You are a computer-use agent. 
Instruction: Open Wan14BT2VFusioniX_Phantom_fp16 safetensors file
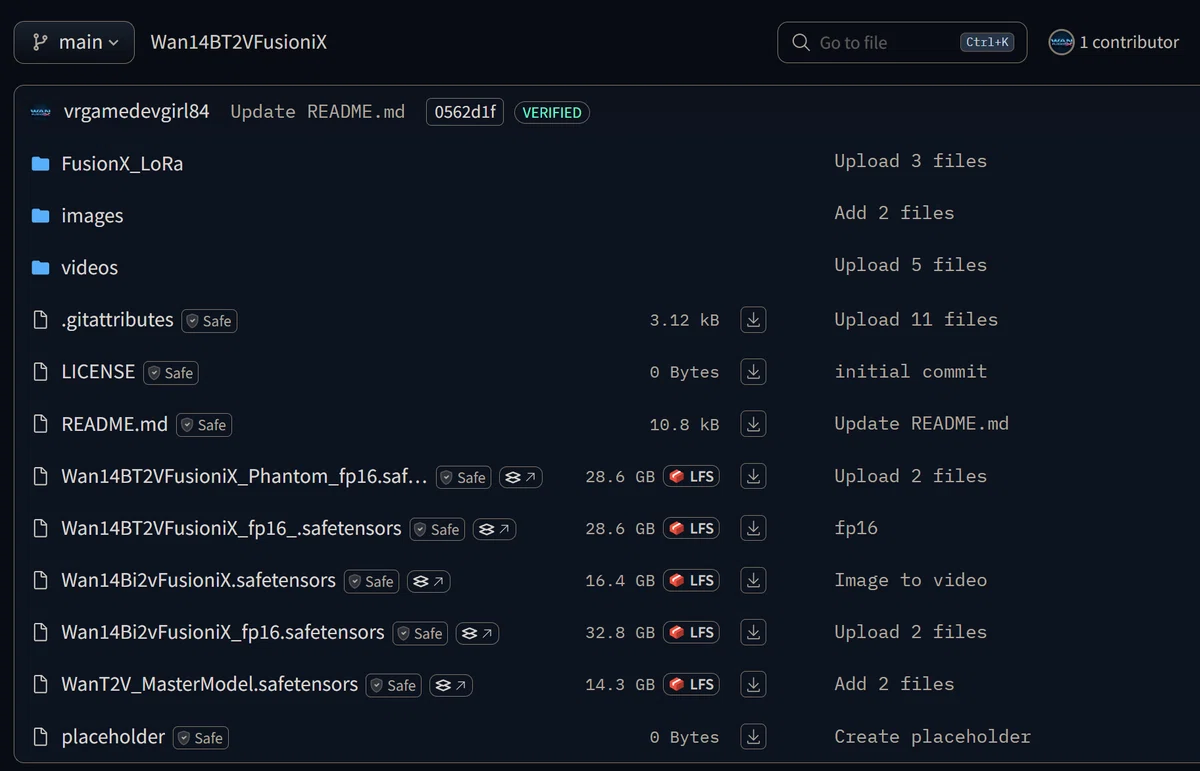click(244, 476)
